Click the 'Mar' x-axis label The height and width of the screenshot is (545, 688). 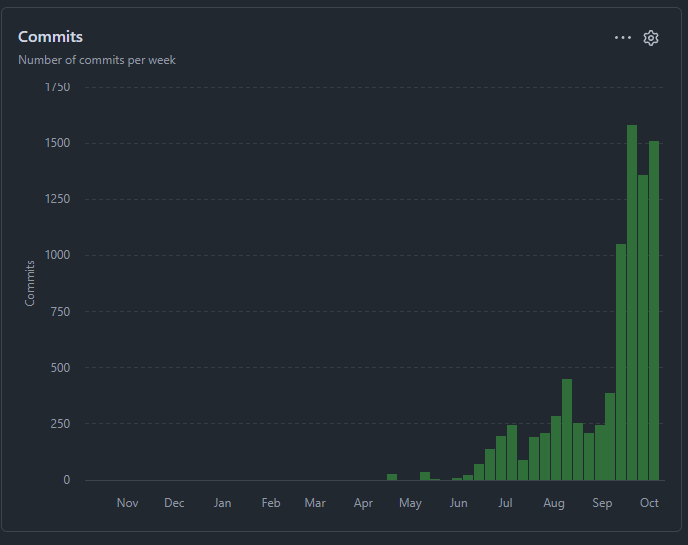315,503
